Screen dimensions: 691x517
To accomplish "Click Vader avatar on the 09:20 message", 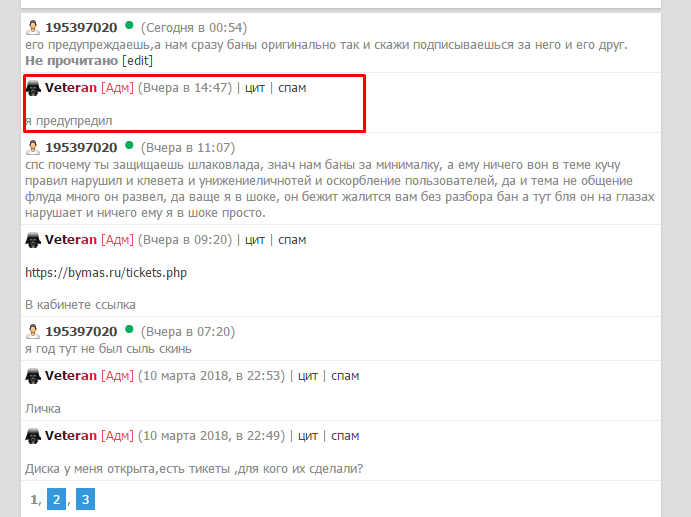I will 33,240.
